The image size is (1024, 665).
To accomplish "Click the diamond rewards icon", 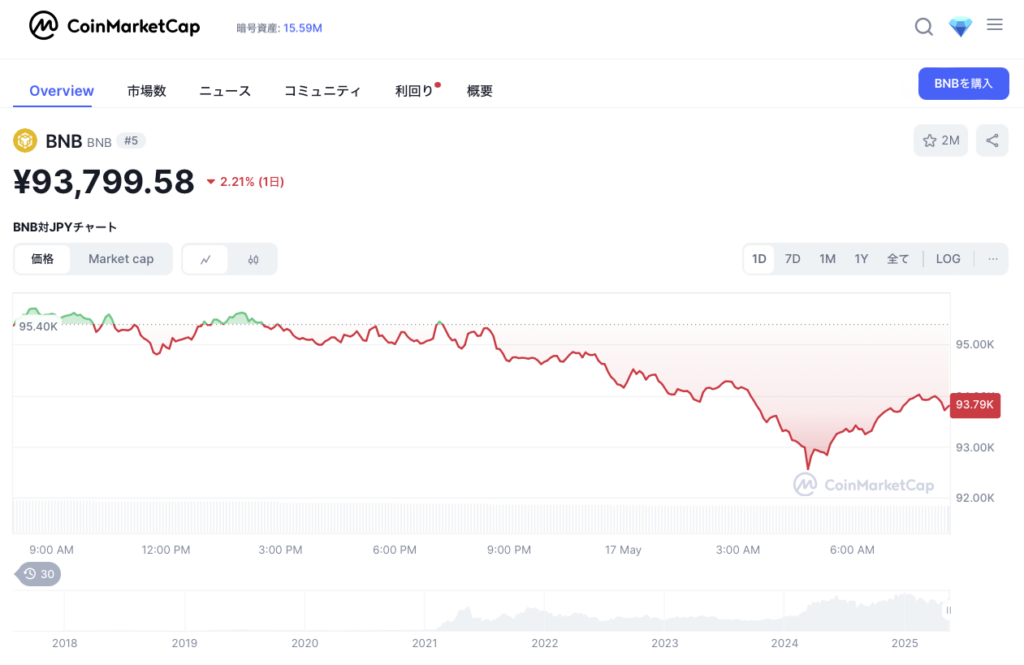I will [960, 27].
